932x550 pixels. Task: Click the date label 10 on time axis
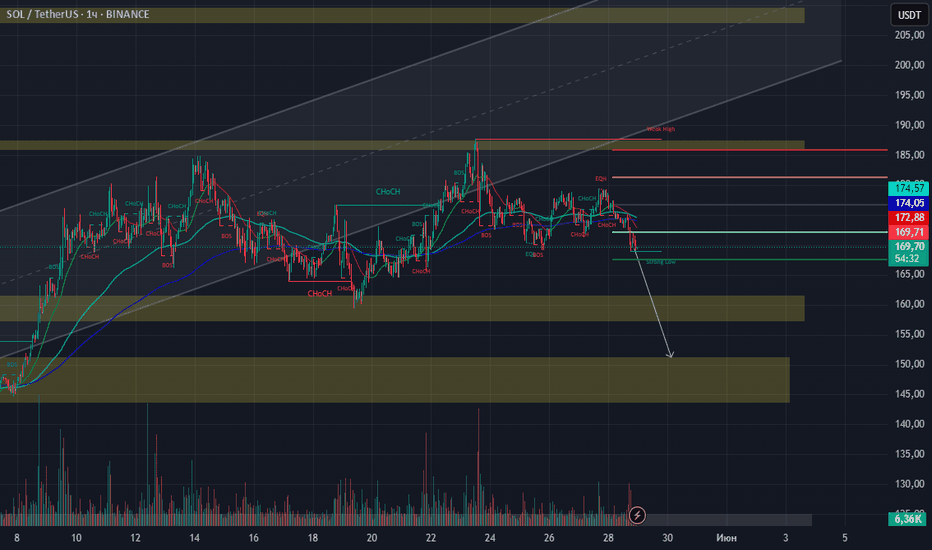coord(76,538)
